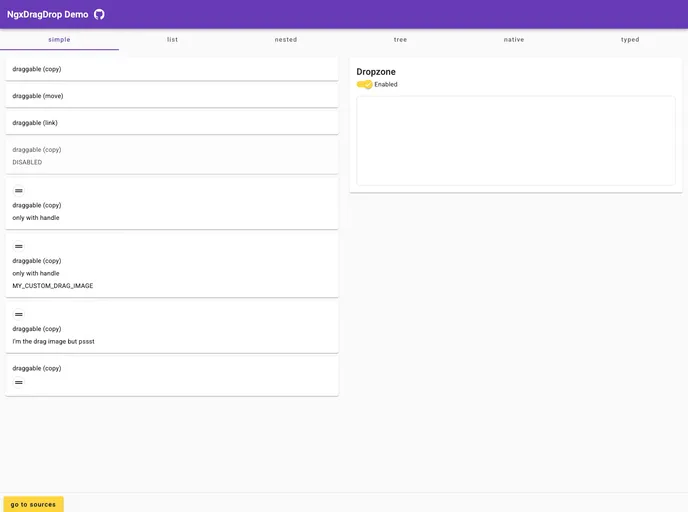Click inside the empty dropzone area
The height and width of the screenshot is (512, 688).
point(515,140)
